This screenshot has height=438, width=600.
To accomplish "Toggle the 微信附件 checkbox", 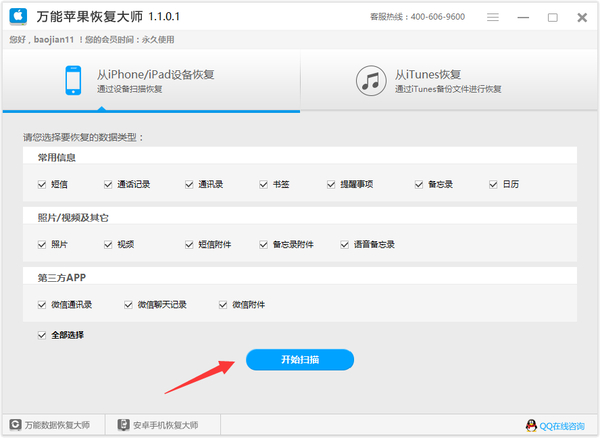I will pos(223,305).
